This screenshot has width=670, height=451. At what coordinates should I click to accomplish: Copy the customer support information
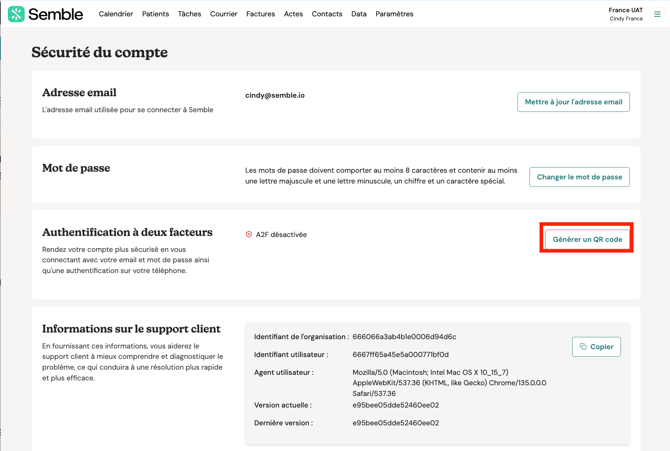tap(597, 347)
